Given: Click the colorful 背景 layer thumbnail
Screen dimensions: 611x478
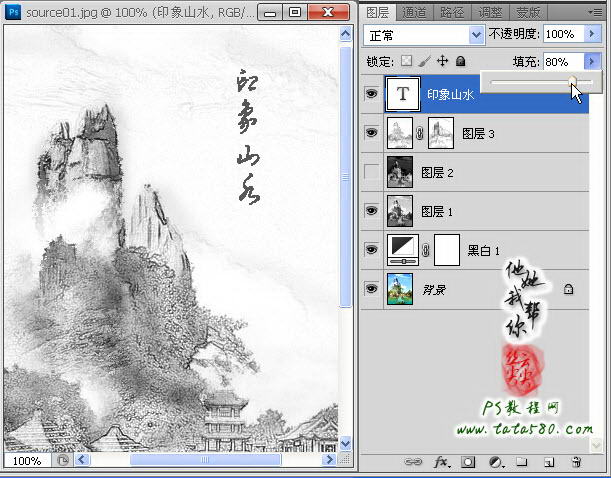Looking at the screenshot, I should pyautogui.click(x=400, y=289).
